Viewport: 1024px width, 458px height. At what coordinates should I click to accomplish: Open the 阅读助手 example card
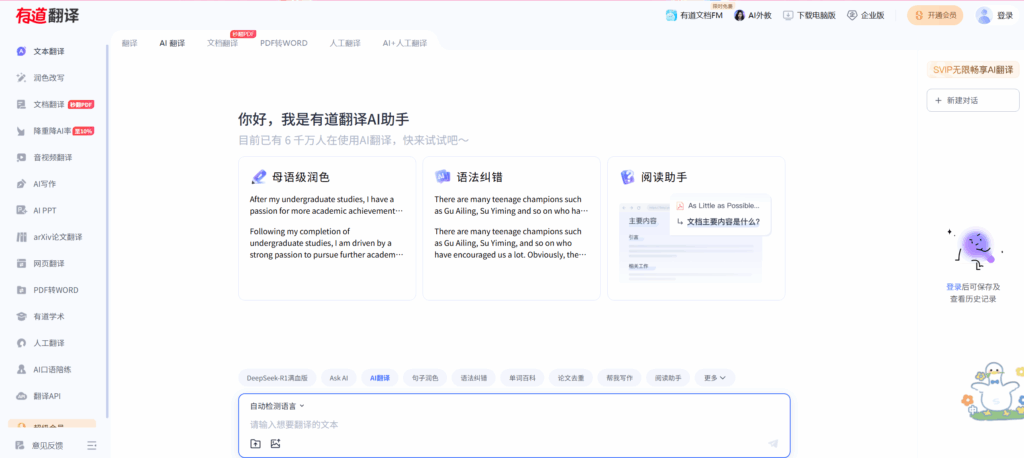696,228
